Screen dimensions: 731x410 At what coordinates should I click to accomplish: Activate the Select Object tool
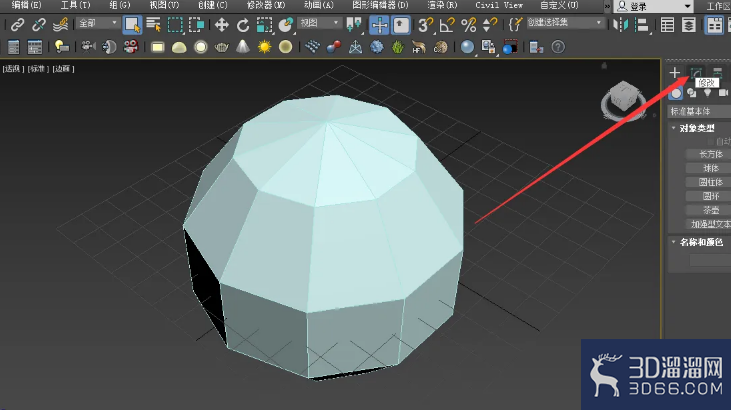tap(132, 25)
